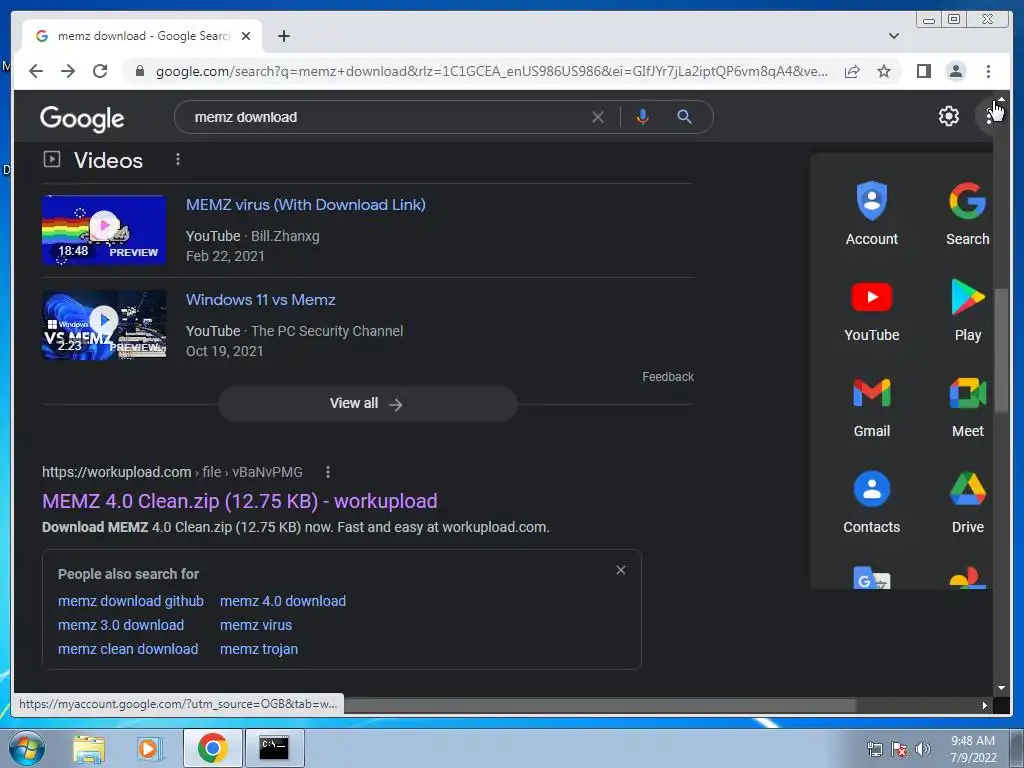The width and height of the screenshot is (1024, 768).
Task: Open Search in Google apps panel
Action: click(968, 214)
